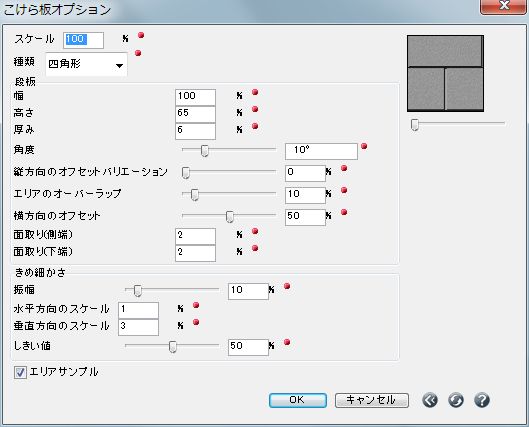
Task: Click the 厚み input field
Action: click(195, 131)
